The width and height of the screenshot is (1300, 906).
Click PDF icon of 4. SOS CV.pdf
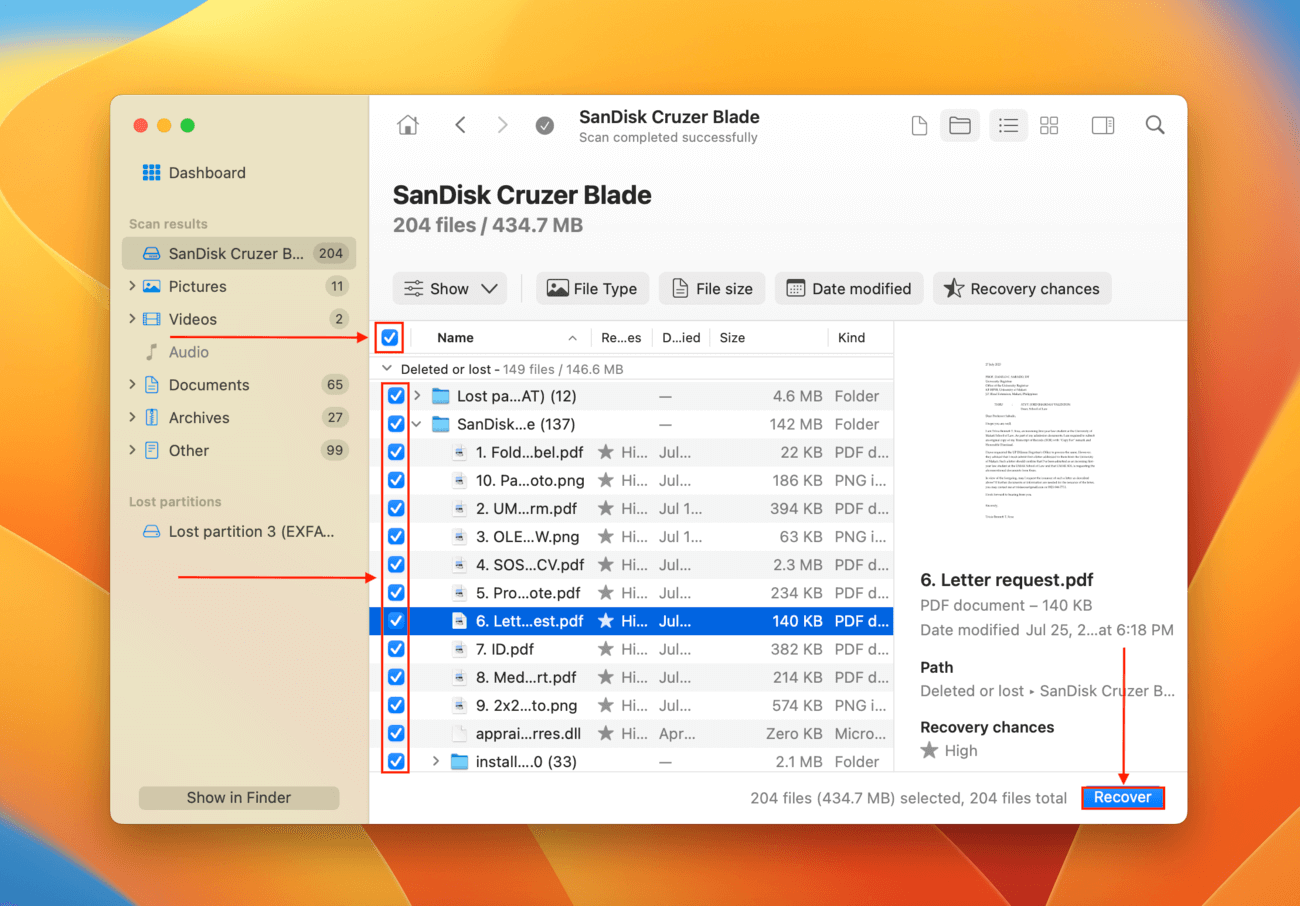(460, 565)
